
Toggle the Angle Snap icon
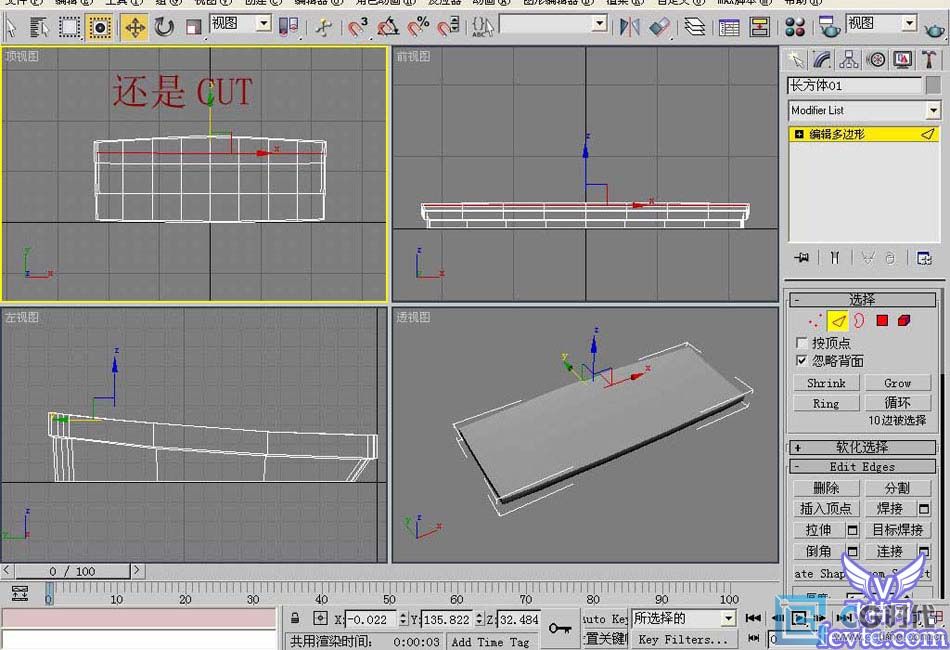pos(388,27)
